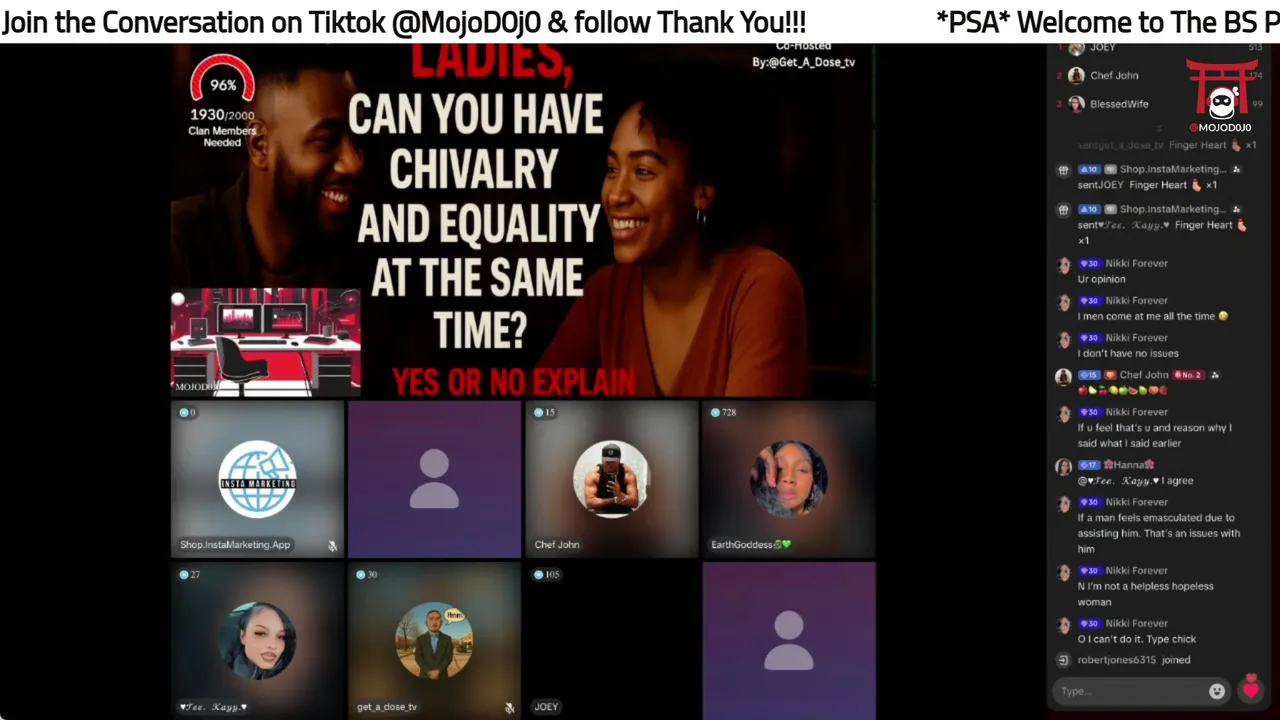Click the MOJODOJO ninja gate logo
Screen dimensions: 1280x720
tap(1221, 91)
